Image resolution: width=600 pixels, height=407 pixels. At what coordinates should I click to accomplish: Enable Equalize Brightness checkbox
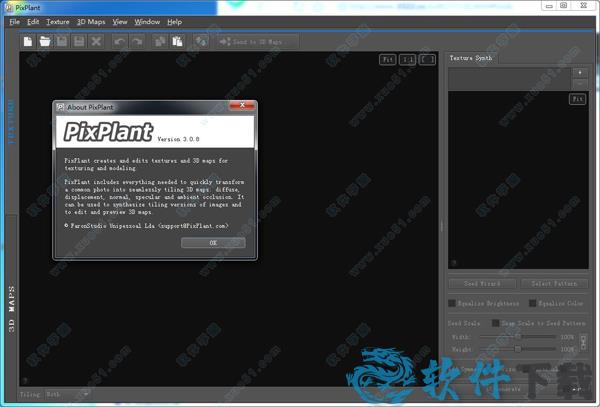coord(452,303)
